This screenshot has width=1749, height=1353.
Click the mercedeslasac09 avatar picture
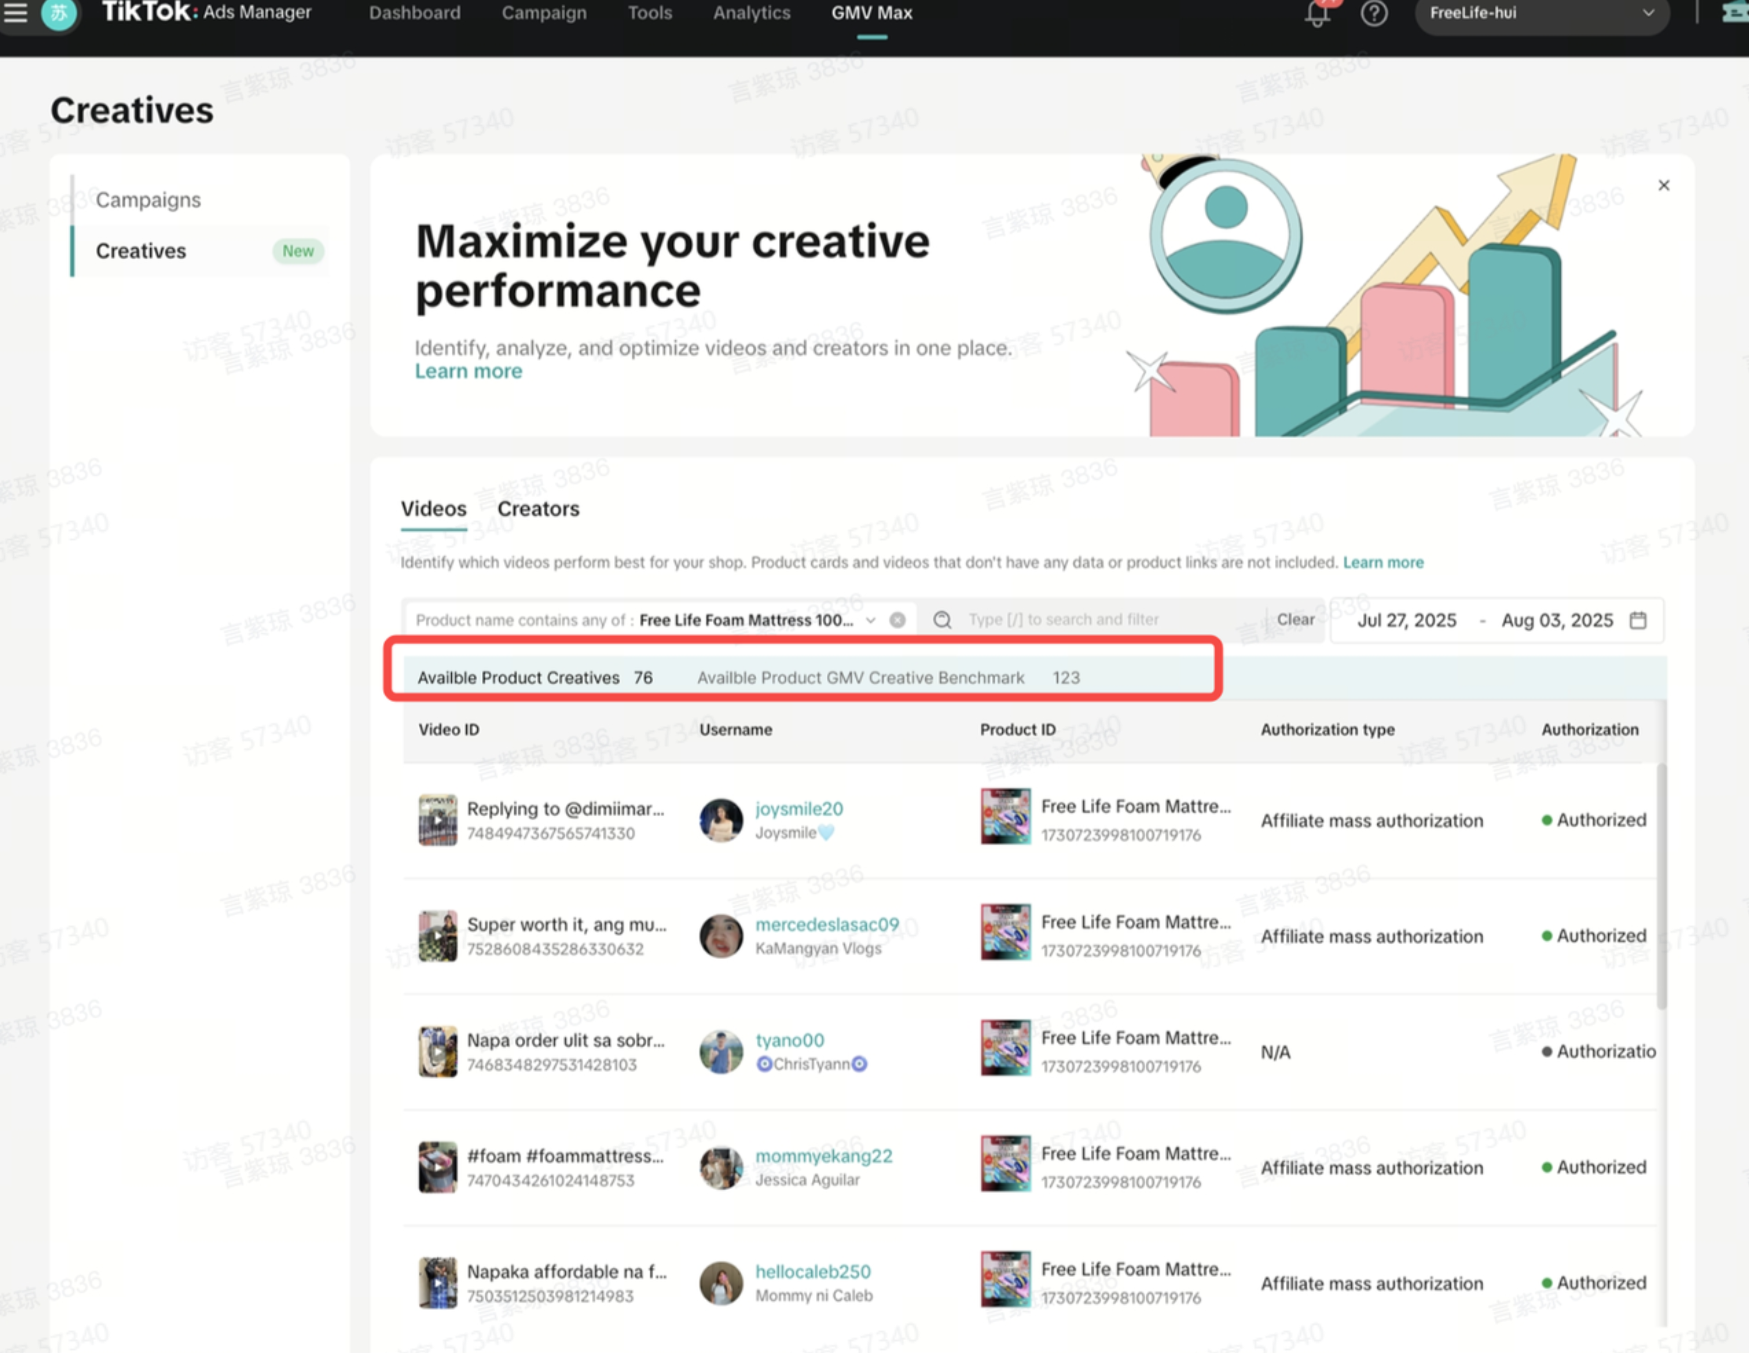point(721,936)
